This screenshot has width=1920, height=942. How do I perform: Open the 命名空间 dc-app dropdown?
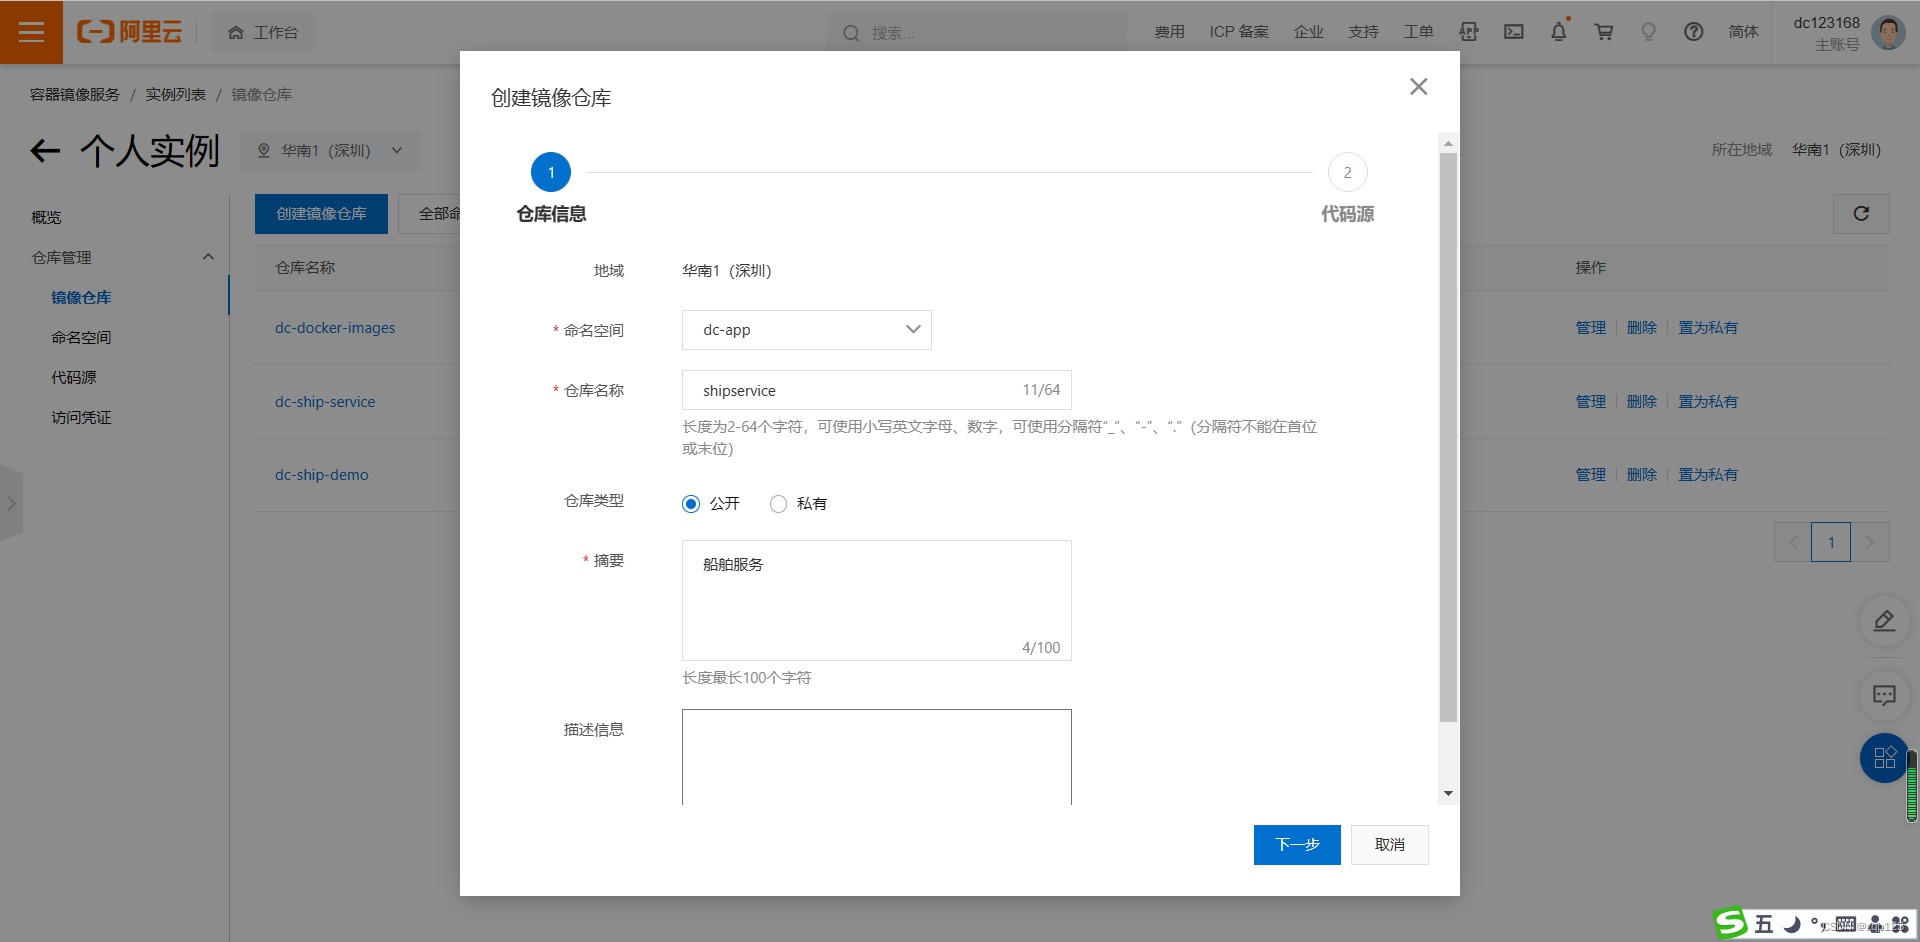tap(806, 329)
